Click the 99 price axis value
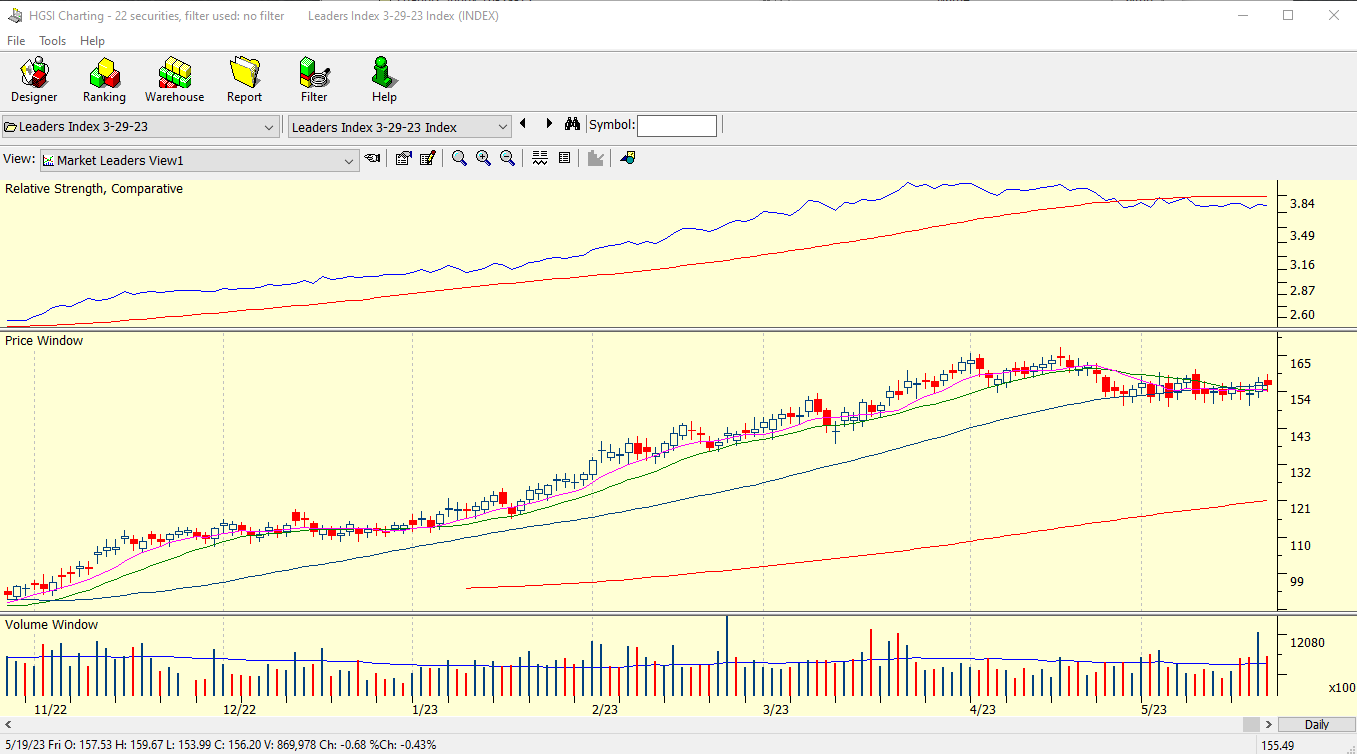The width and height of the screenshot is (1357, 754). coord(1296,581)
